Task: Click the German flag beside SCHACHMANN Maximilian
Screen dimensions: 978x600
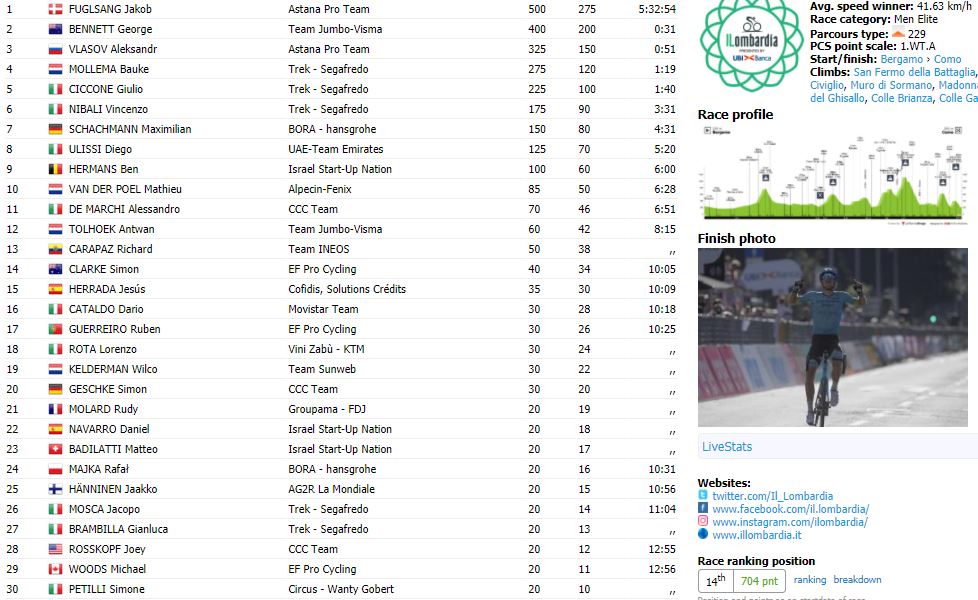Action: 56,129
